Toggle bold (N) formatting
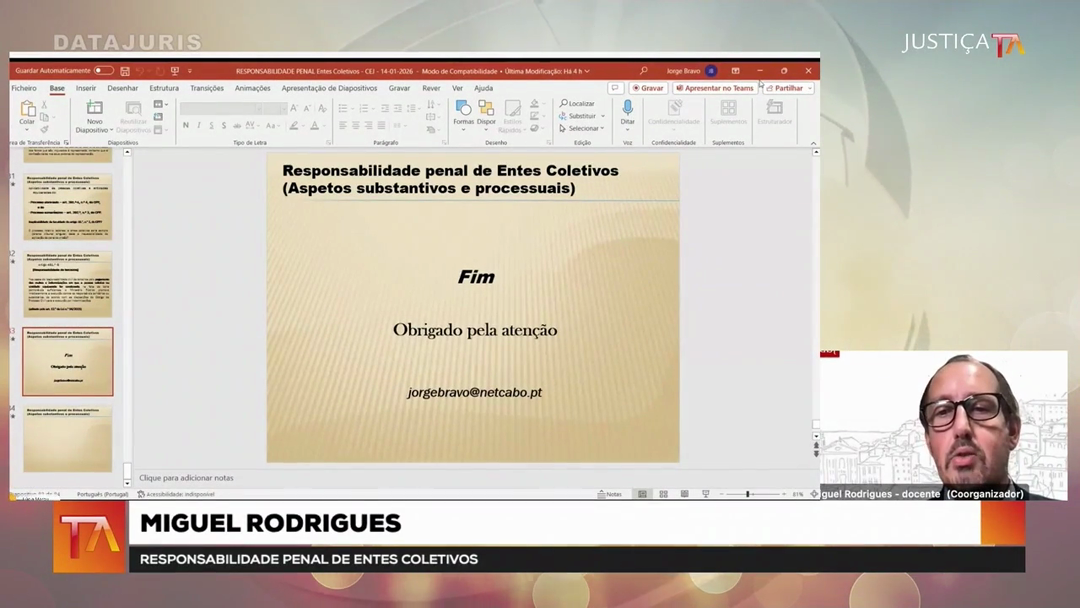Image resolution: width=1080 pixels, height=608 pixels. coord(185,126)
